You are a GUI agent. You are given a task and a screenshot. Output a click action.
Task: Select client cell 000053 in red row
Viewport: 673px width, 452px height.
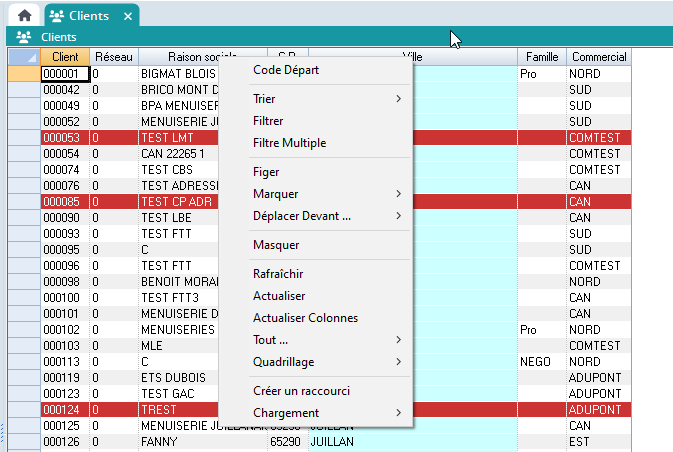click(x=64, y=137)
